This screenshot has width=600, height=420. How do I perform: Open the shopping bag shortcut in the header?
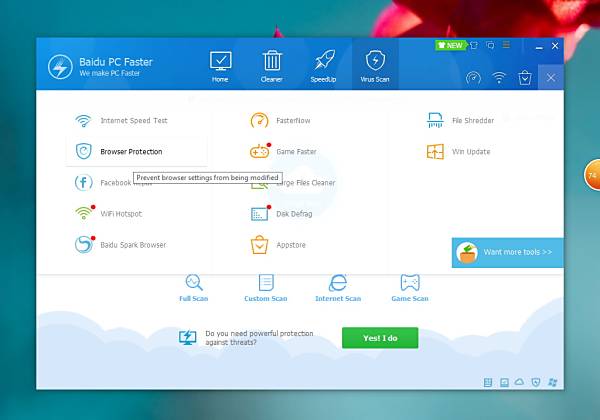[525, 78]
